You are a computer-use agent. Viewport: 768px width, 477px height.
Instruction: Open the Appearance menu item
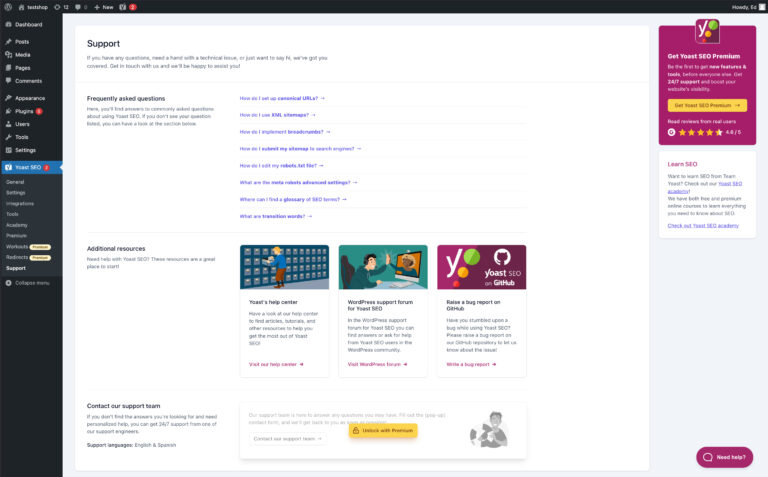coord(31,98)
